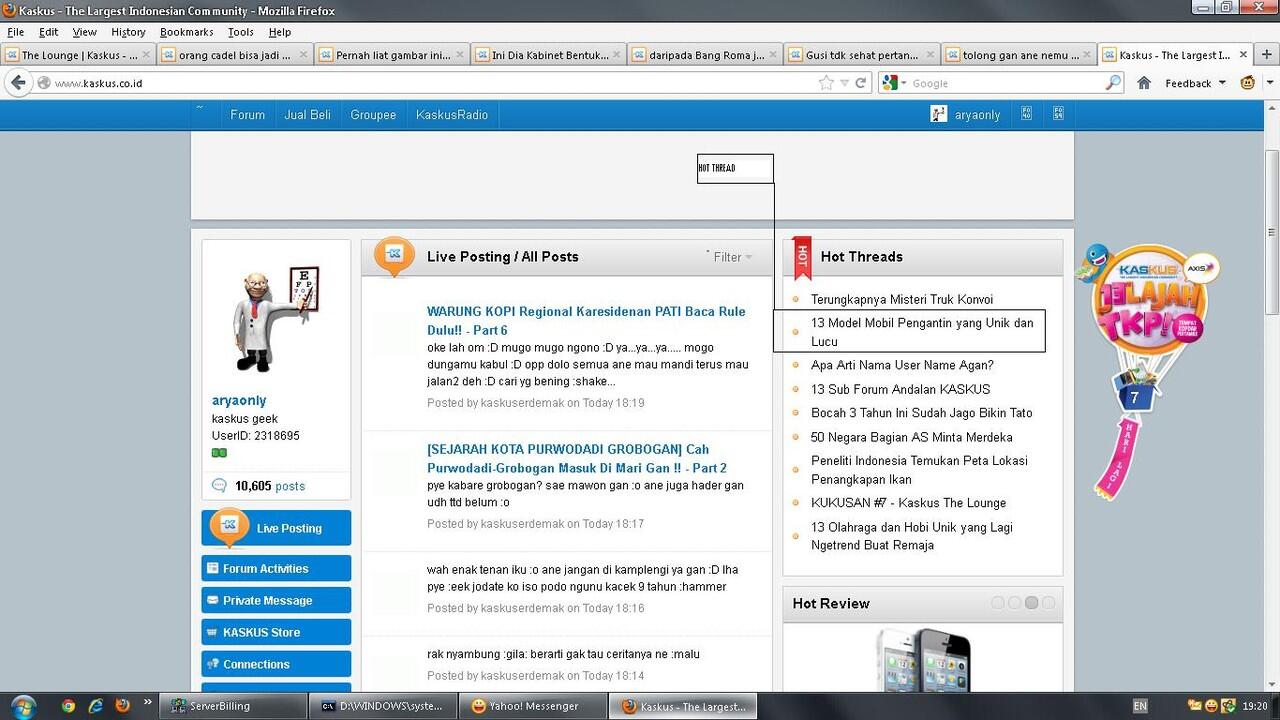The image size is (1280, 720).
Task: Open the Windows Start orb
Action: tap(21, 706)
